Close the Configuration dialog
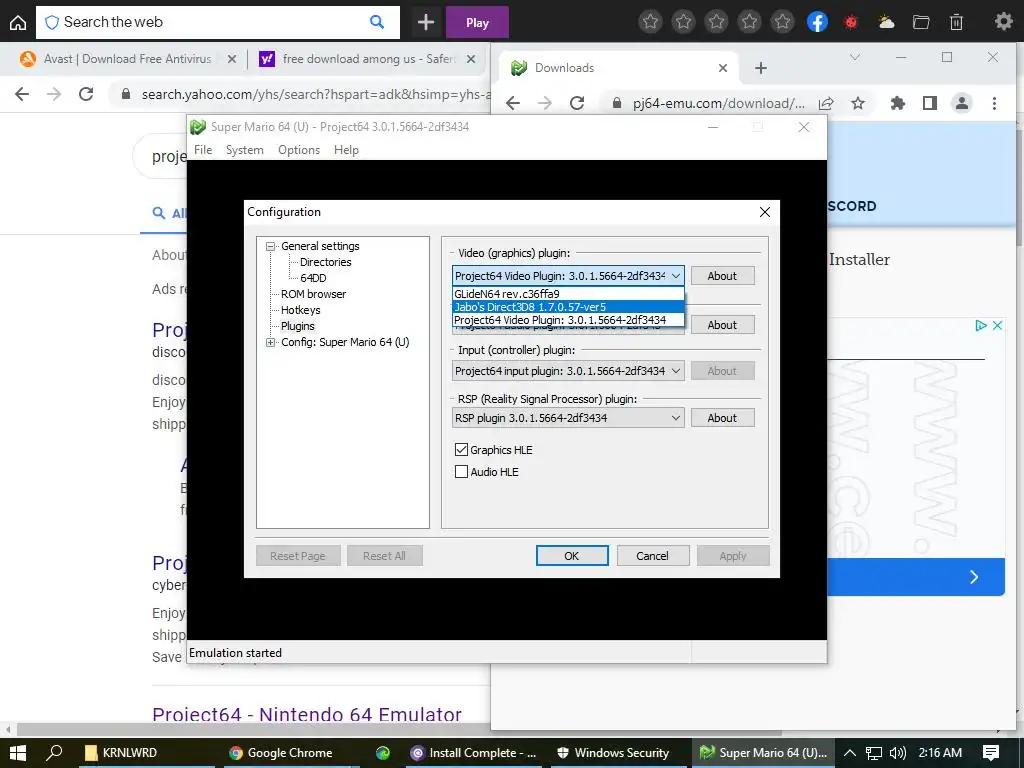The height and width of the screenshot is (768, 1024). click(765, 212)
